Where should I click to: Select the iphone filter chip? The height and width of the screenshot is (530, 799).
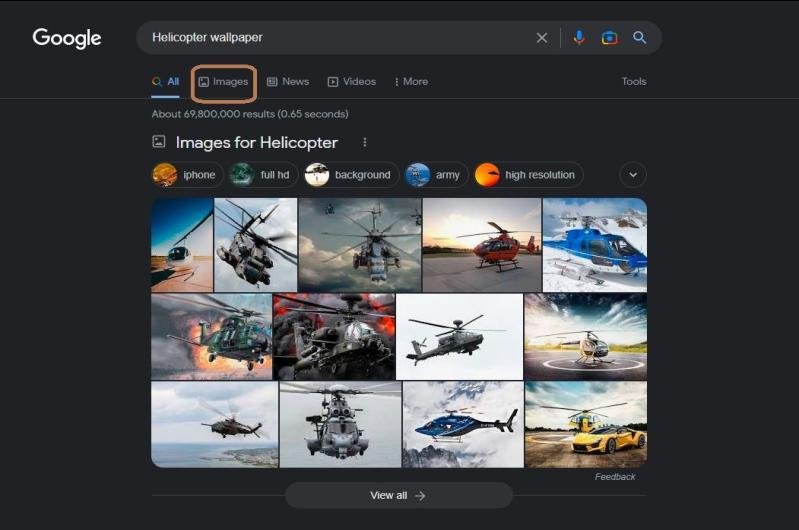pos(188,175)
